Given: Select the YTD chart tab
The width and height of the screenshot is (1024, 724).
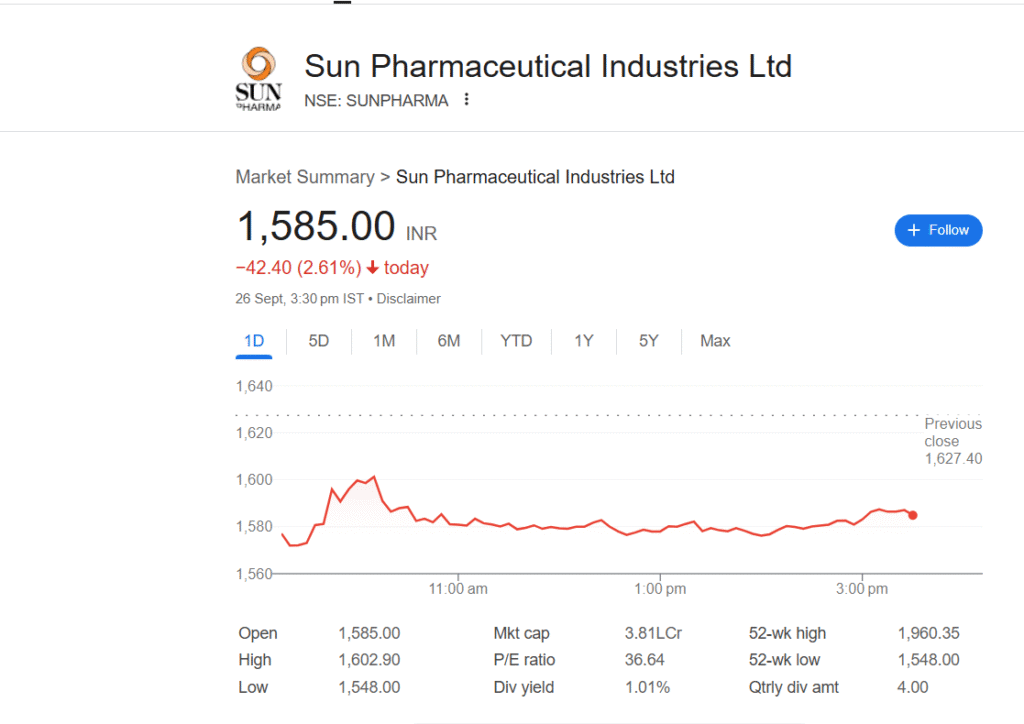Looking at the screenshot, I should pos(516,341).
